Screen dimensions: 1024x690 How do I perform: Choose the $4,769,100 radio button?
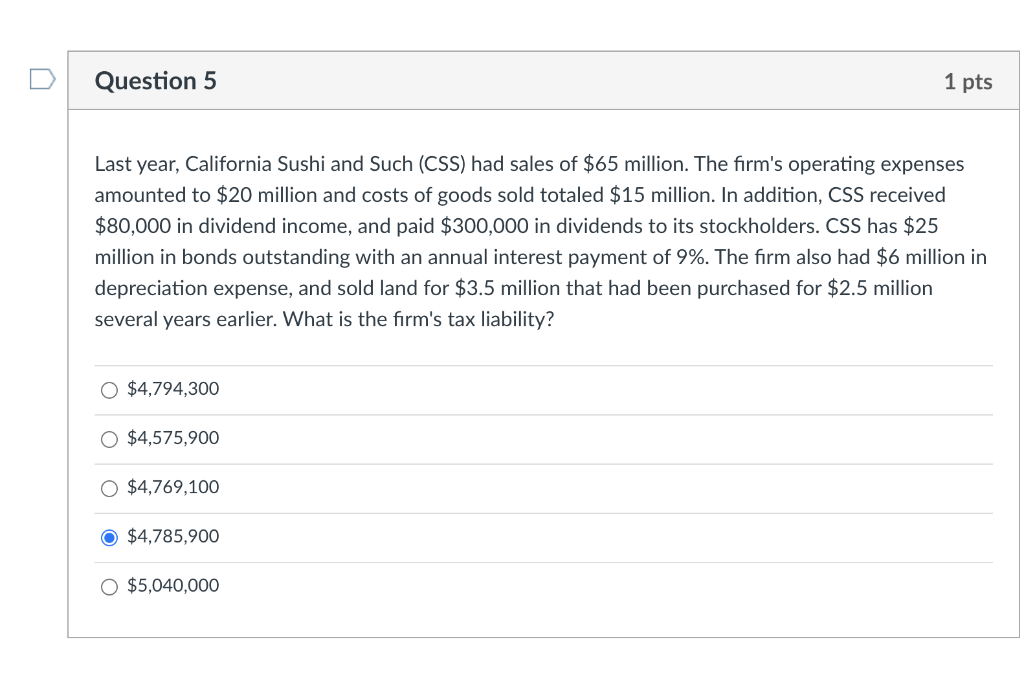pyautogui.click(x=109, y=488)
